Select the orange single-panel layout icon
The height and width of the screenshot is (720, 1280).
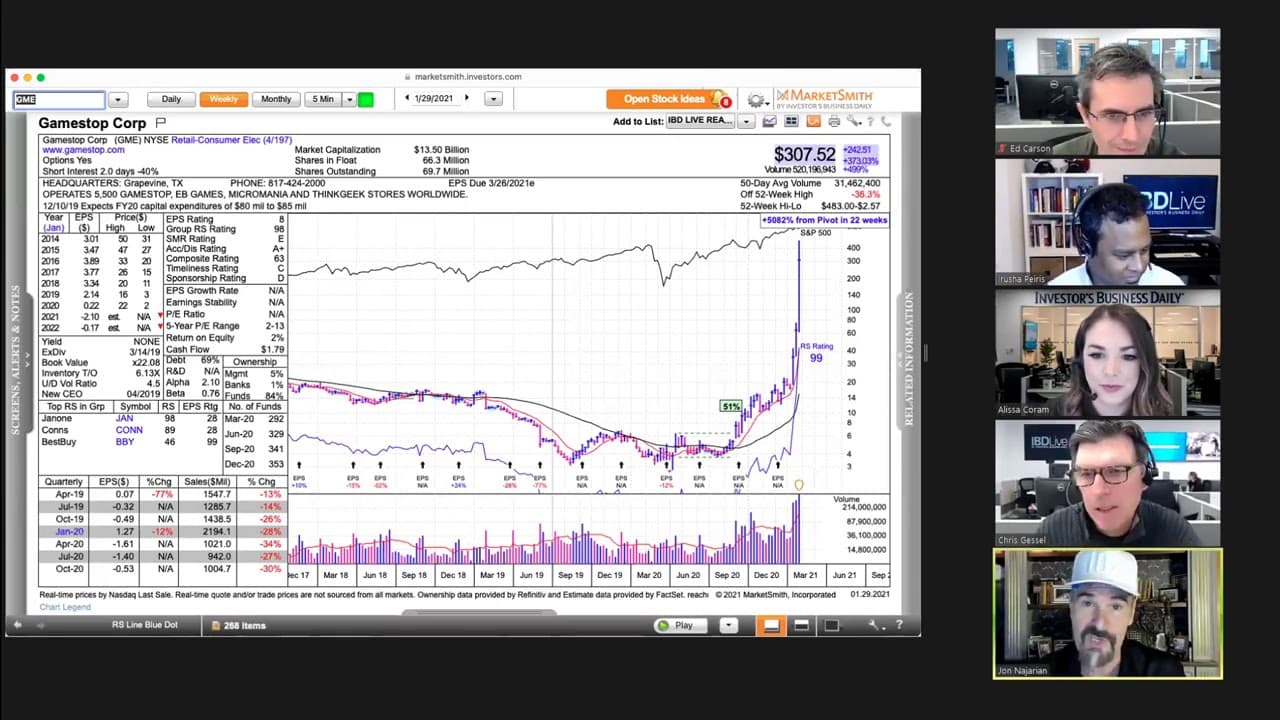771,625
